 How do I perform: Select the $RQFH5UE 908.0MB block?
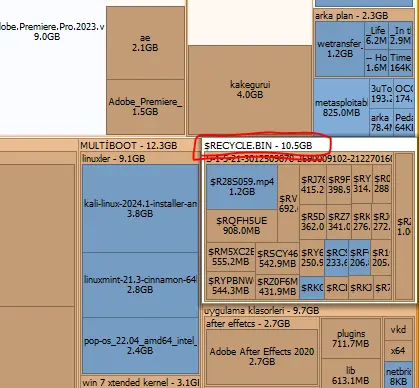tap(242, 226)
